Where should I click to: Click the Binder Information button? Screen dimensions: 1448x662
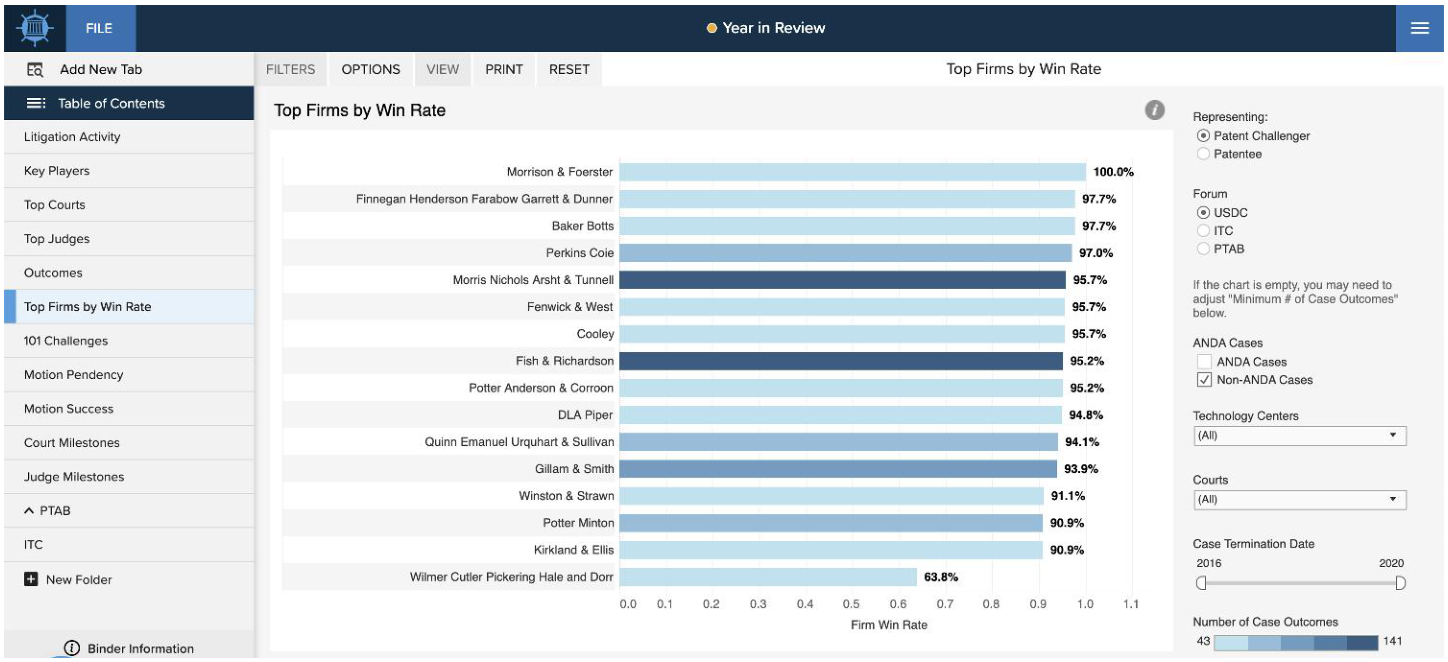128,648
